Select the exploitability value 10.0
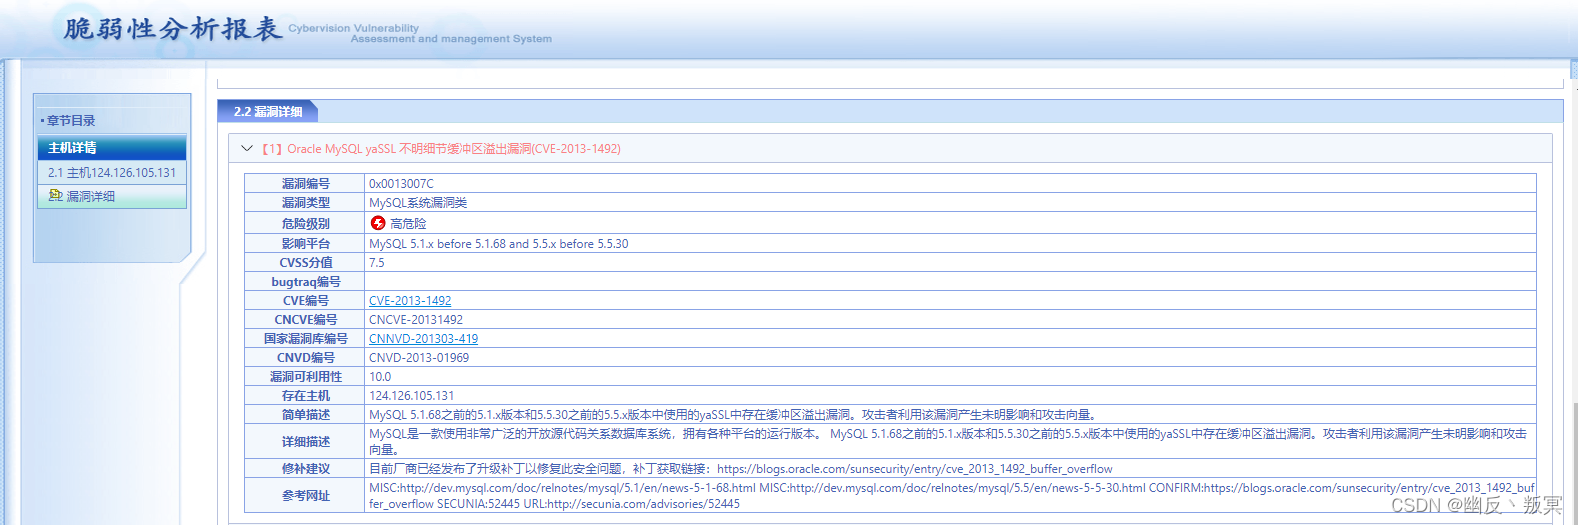1578x525 pixels. [x=380, y=377]
